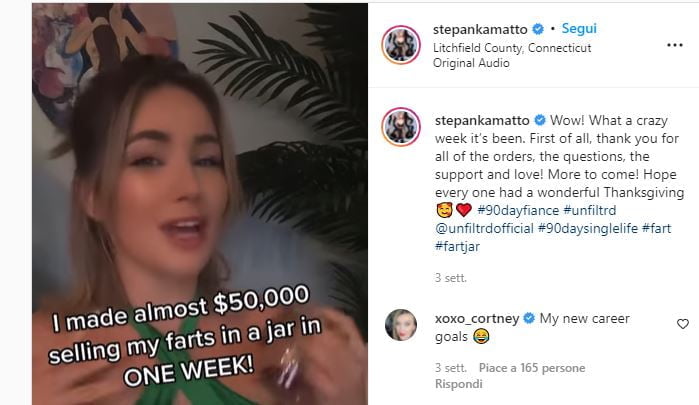View likes via Piace a 165 persone
The width and height of the screenshot is (699, 405).
532,368
